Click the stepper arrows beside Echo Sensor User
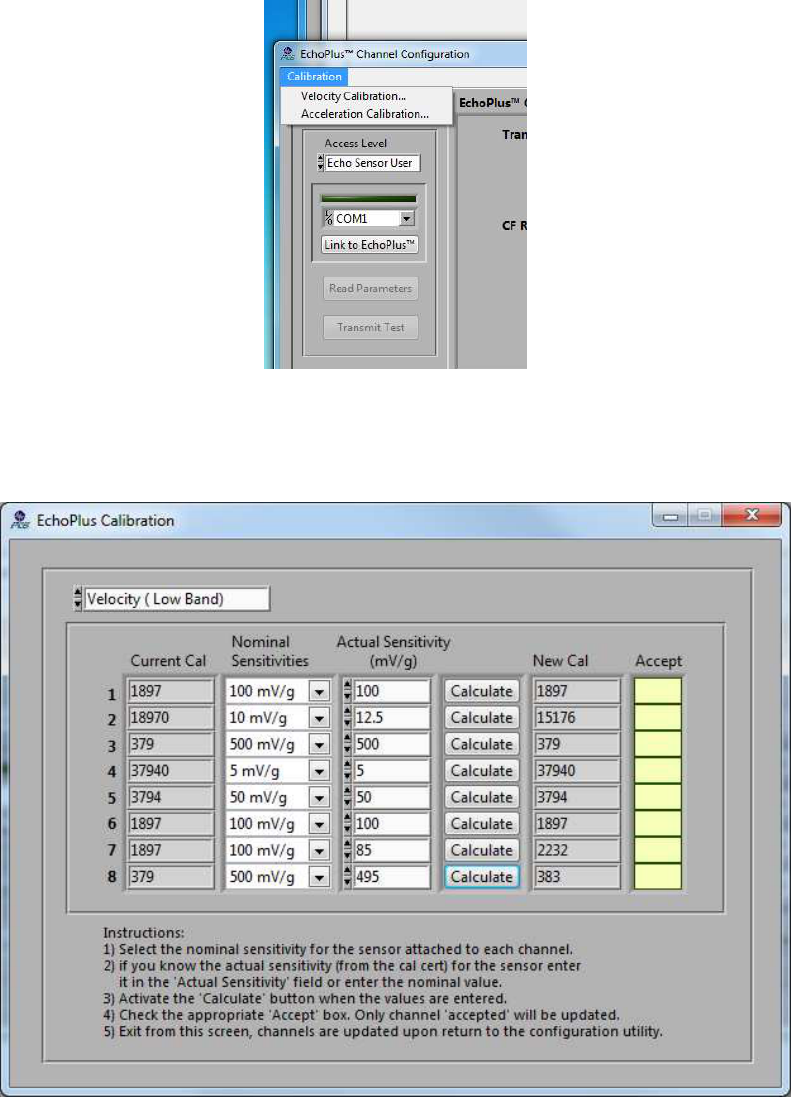Viewport: 791px width, 1097px height. coord(321,163)
